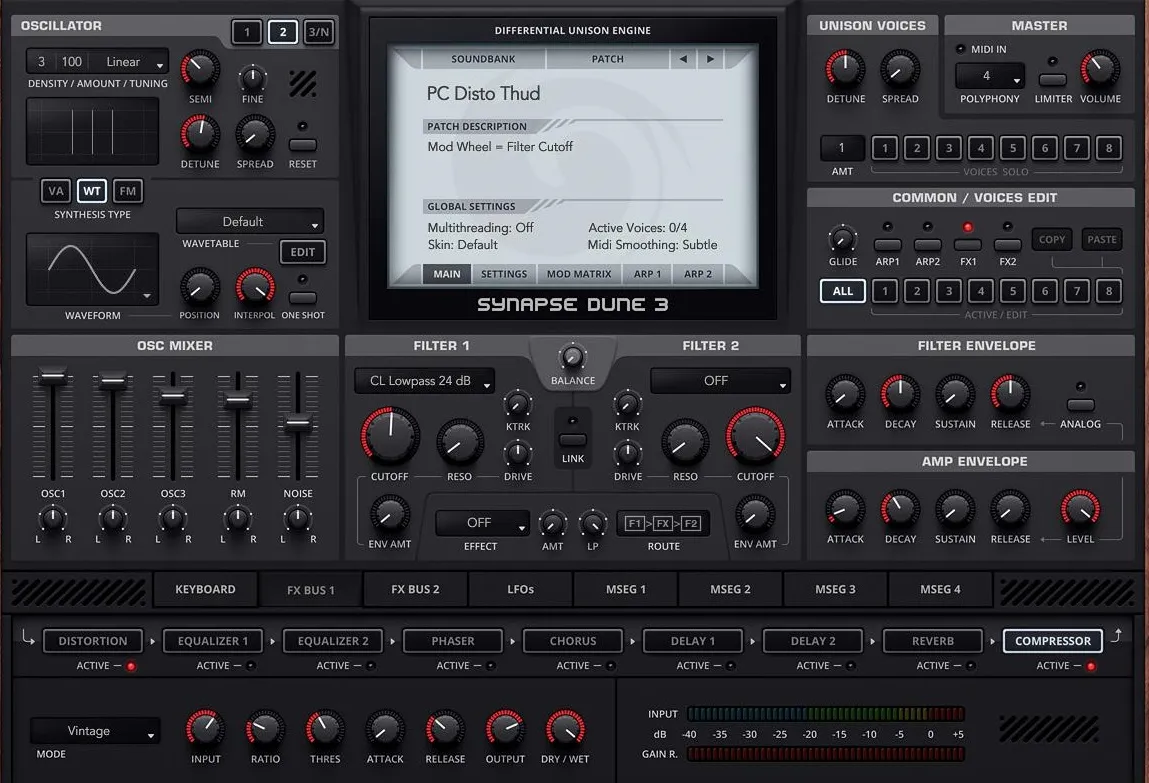
Task: Toggle the filter LINK switch
Action: [572, 439]
